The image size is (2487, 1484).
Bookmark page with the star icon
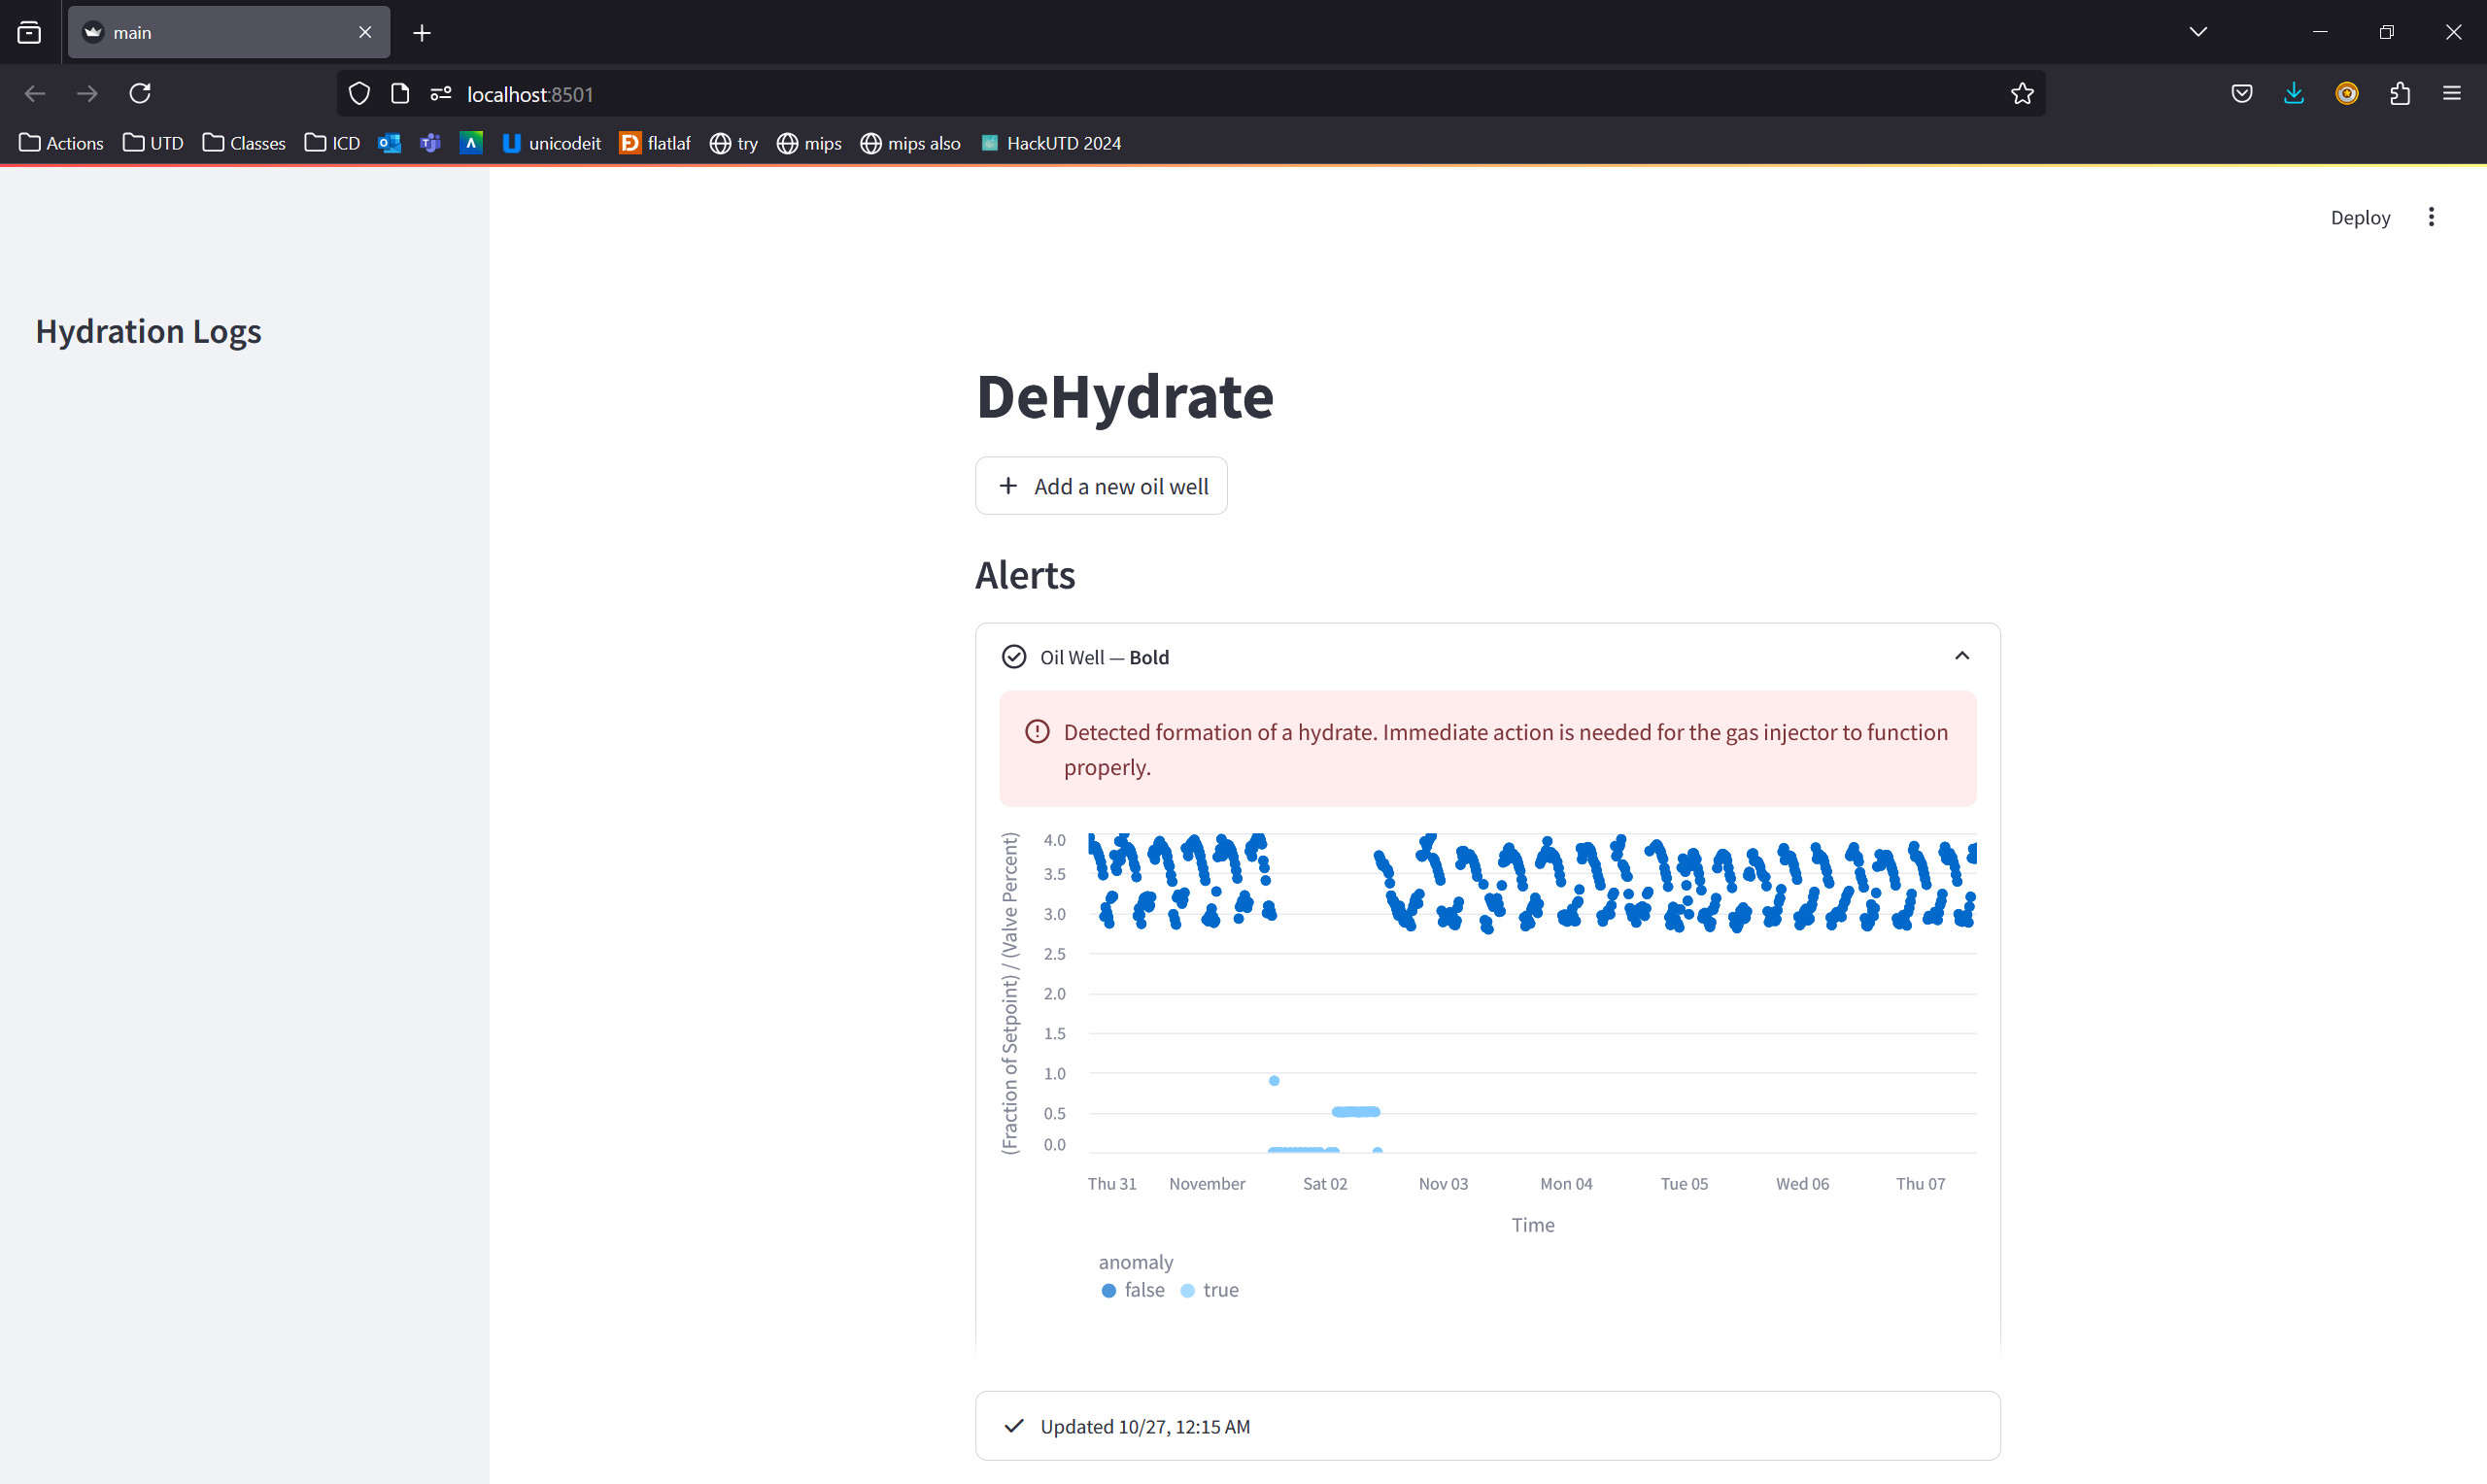tap(2022, 93)
